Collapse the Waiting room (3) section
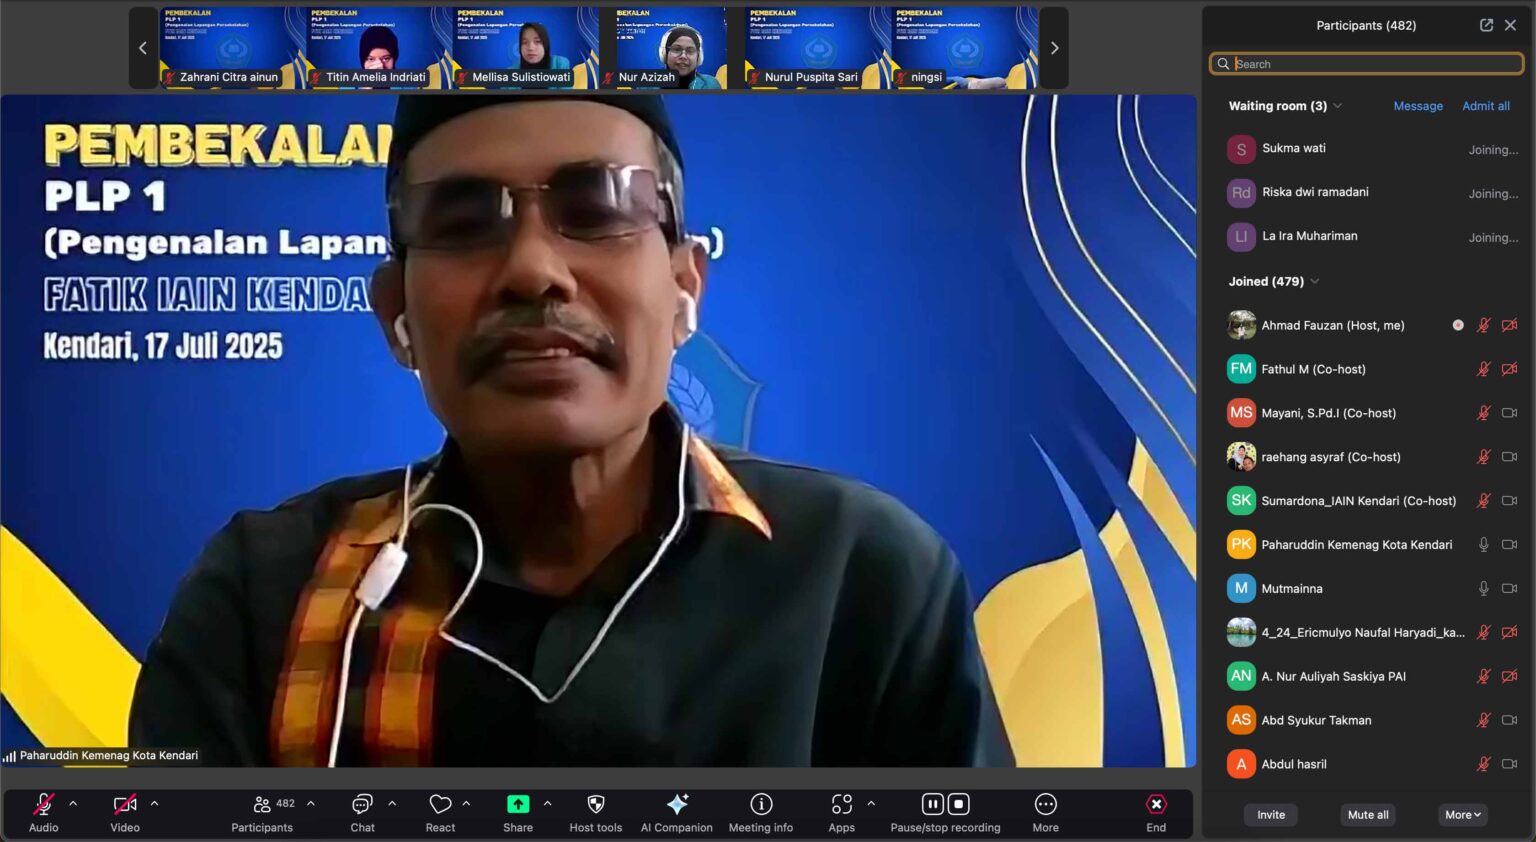Screen dimensions: 1536x842 pos(1338,106)
